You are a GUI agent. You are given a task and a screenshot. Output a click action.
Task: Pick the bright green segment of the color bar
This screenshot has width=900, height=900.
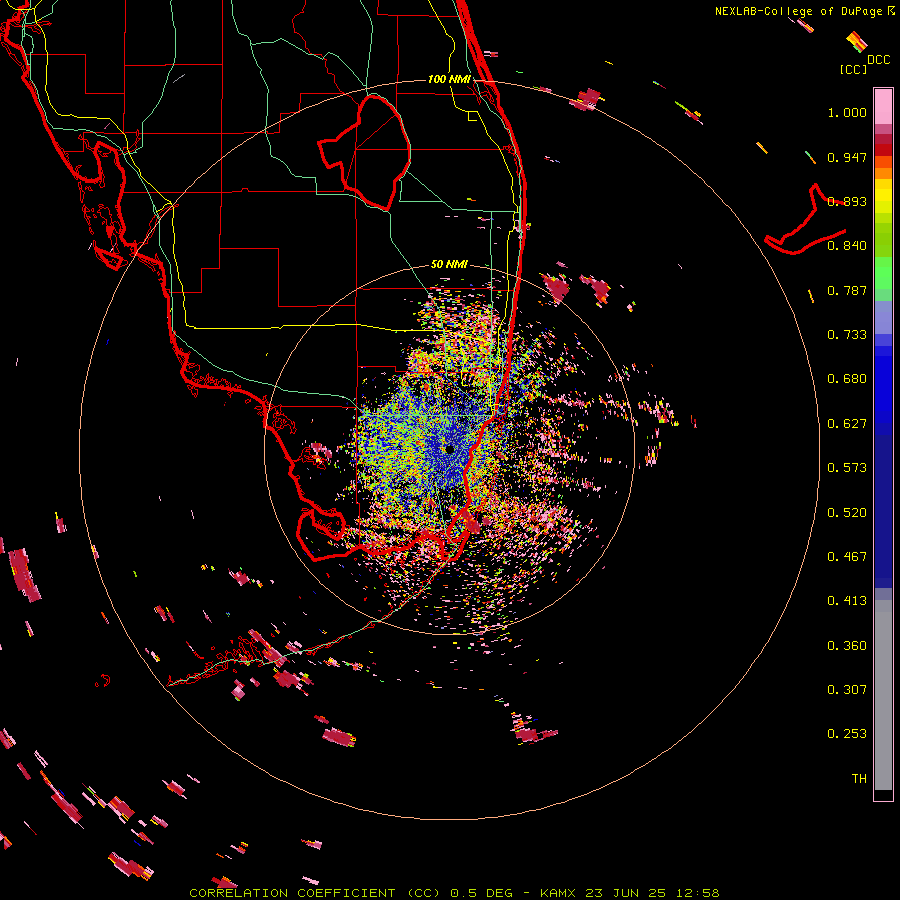tap(883, 273)
